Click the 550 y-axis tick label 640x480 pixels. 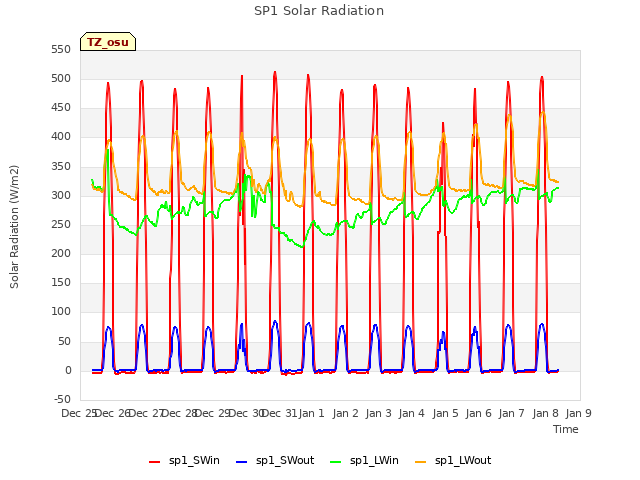61,49
